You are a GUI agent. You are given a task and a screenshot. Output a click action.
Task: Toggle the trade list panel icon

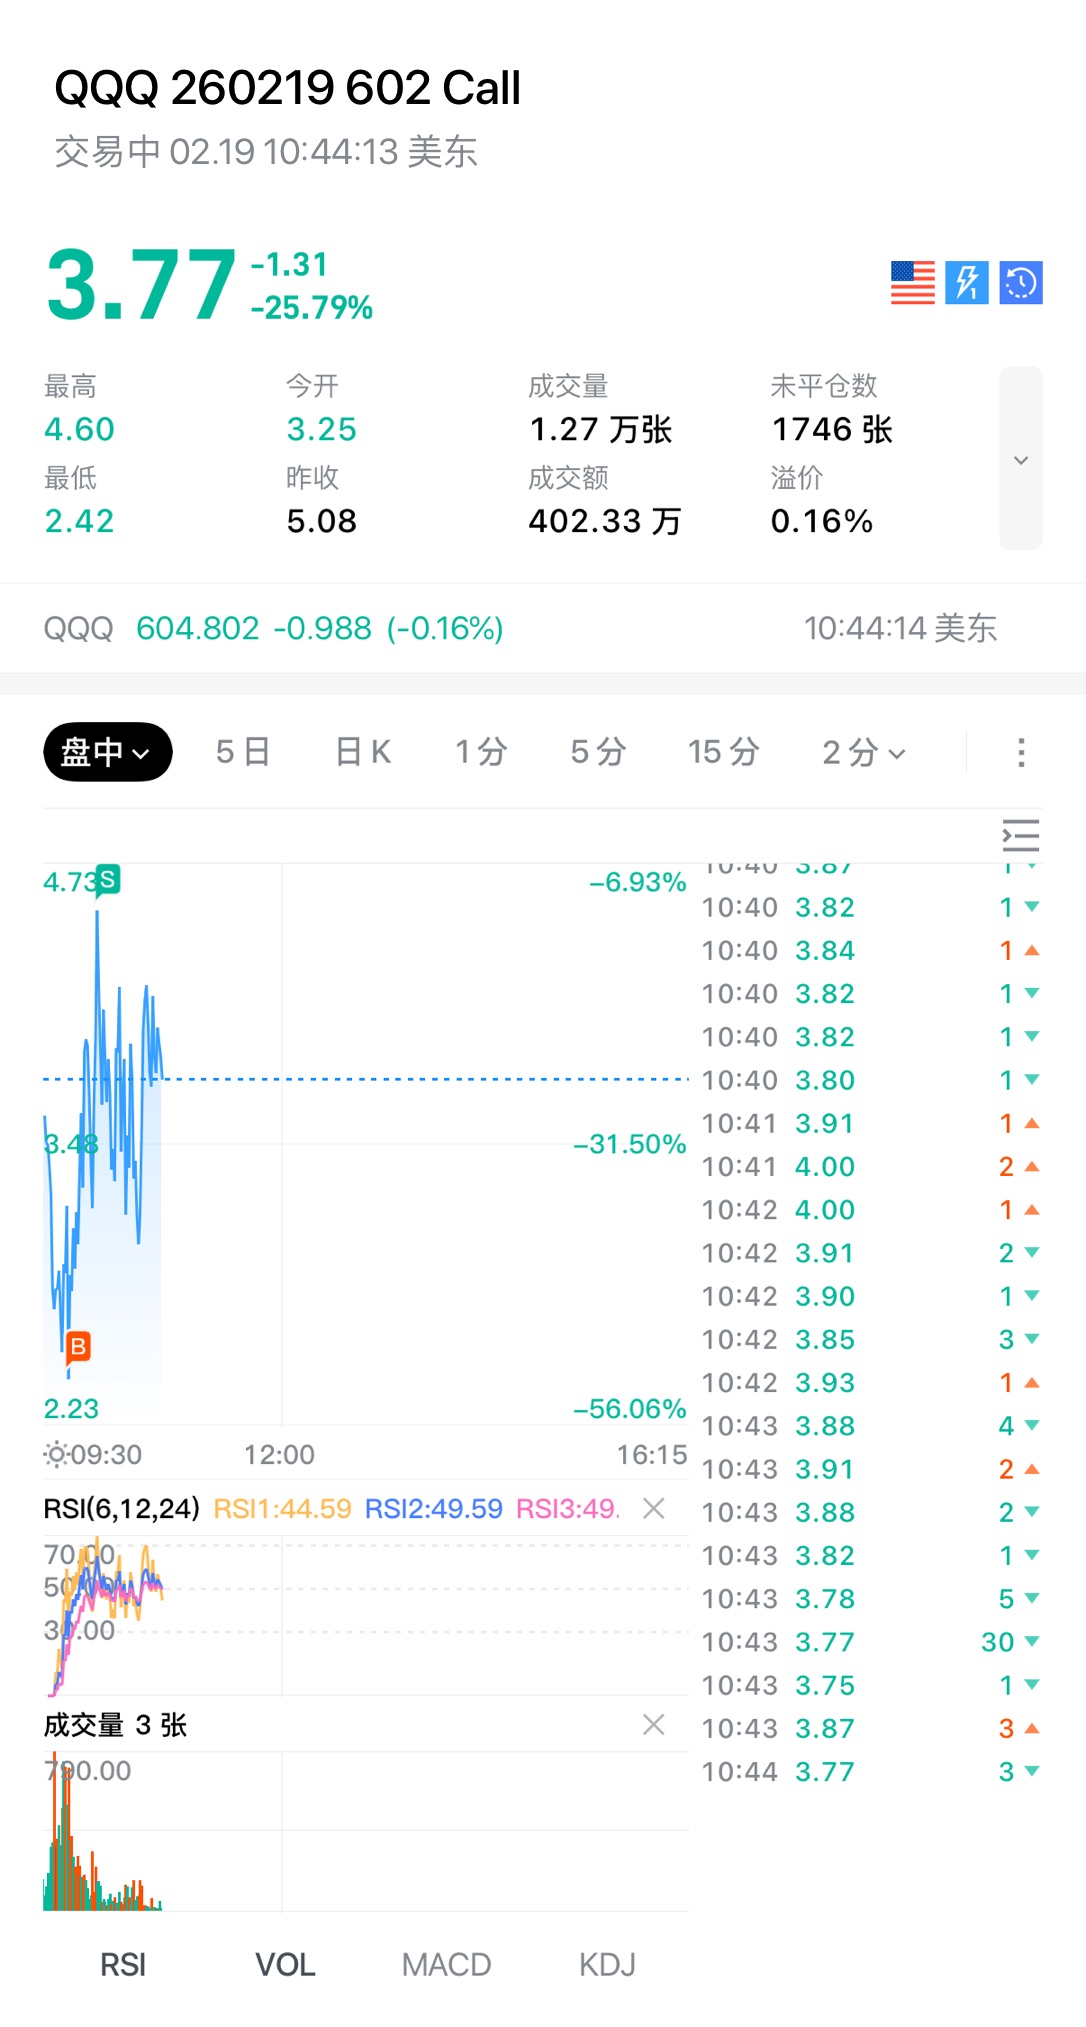click(x=1021, y=835)
